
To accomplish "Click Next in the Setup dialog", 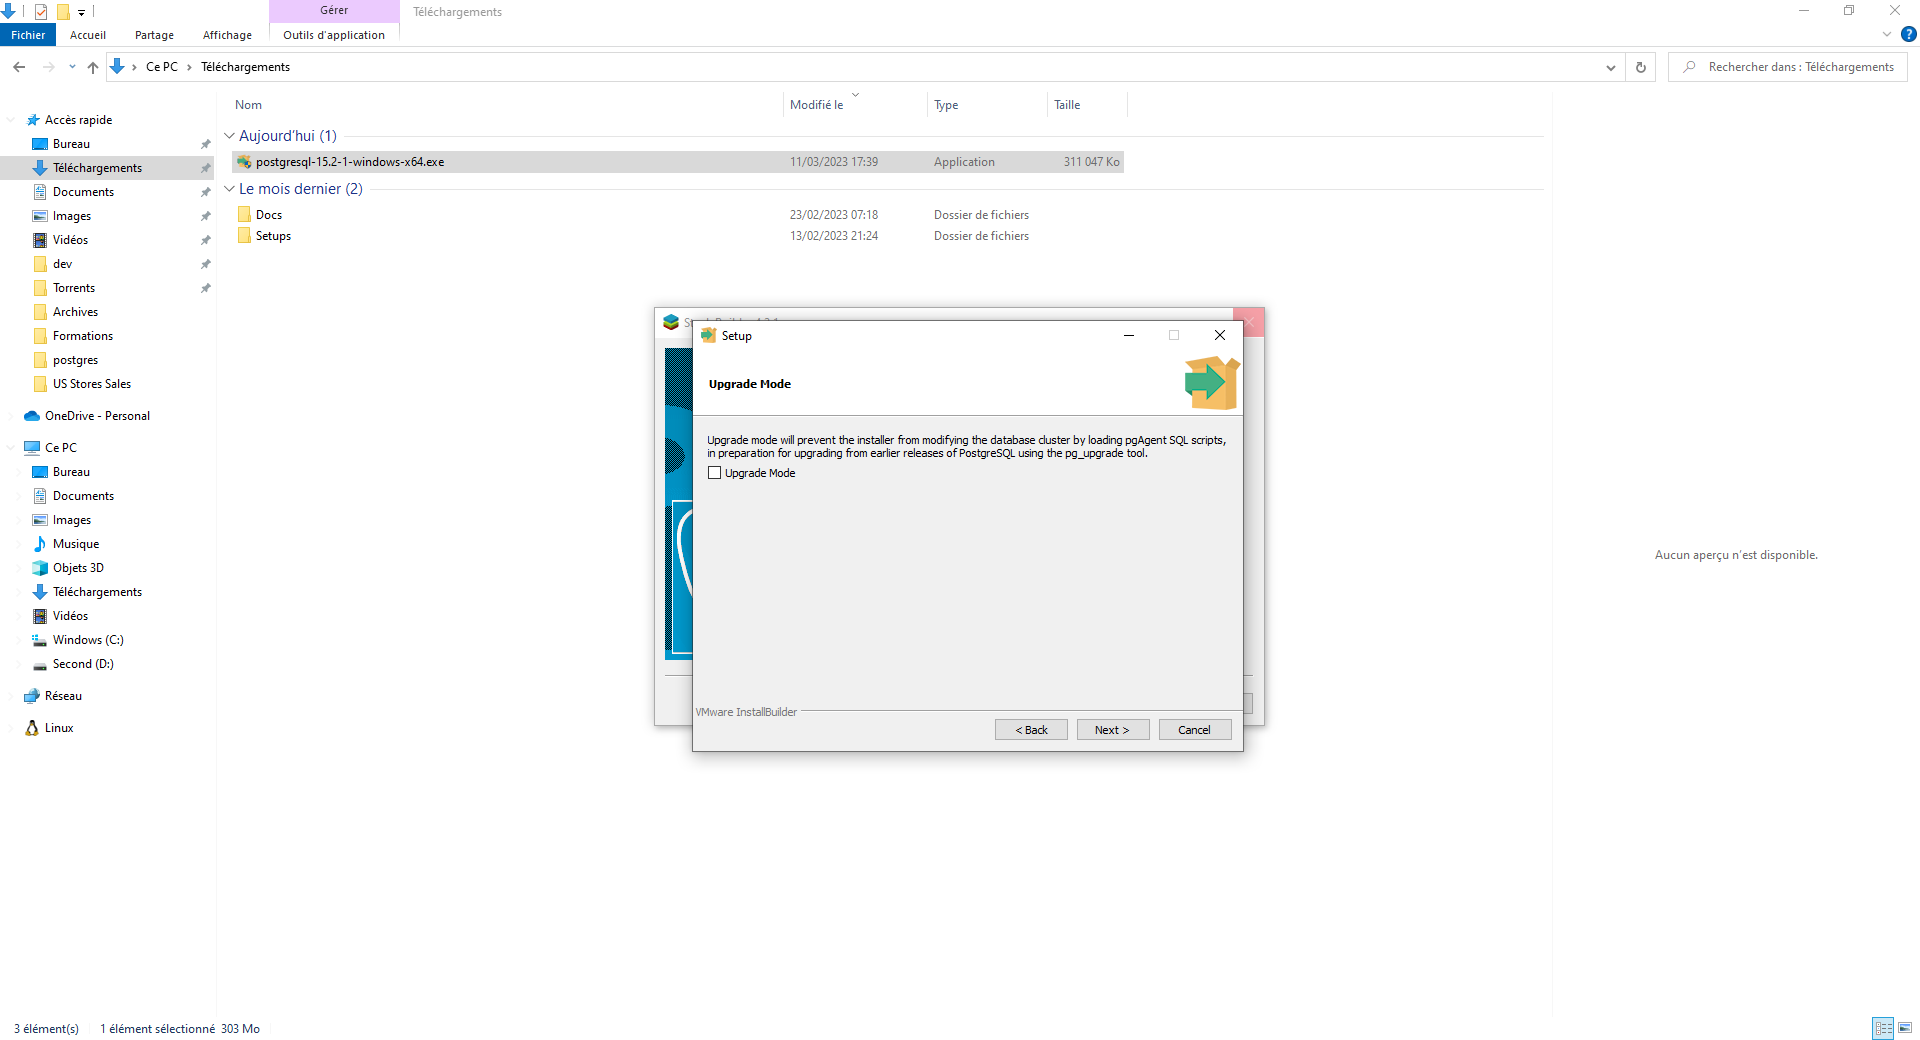I will pos(1112,730).
